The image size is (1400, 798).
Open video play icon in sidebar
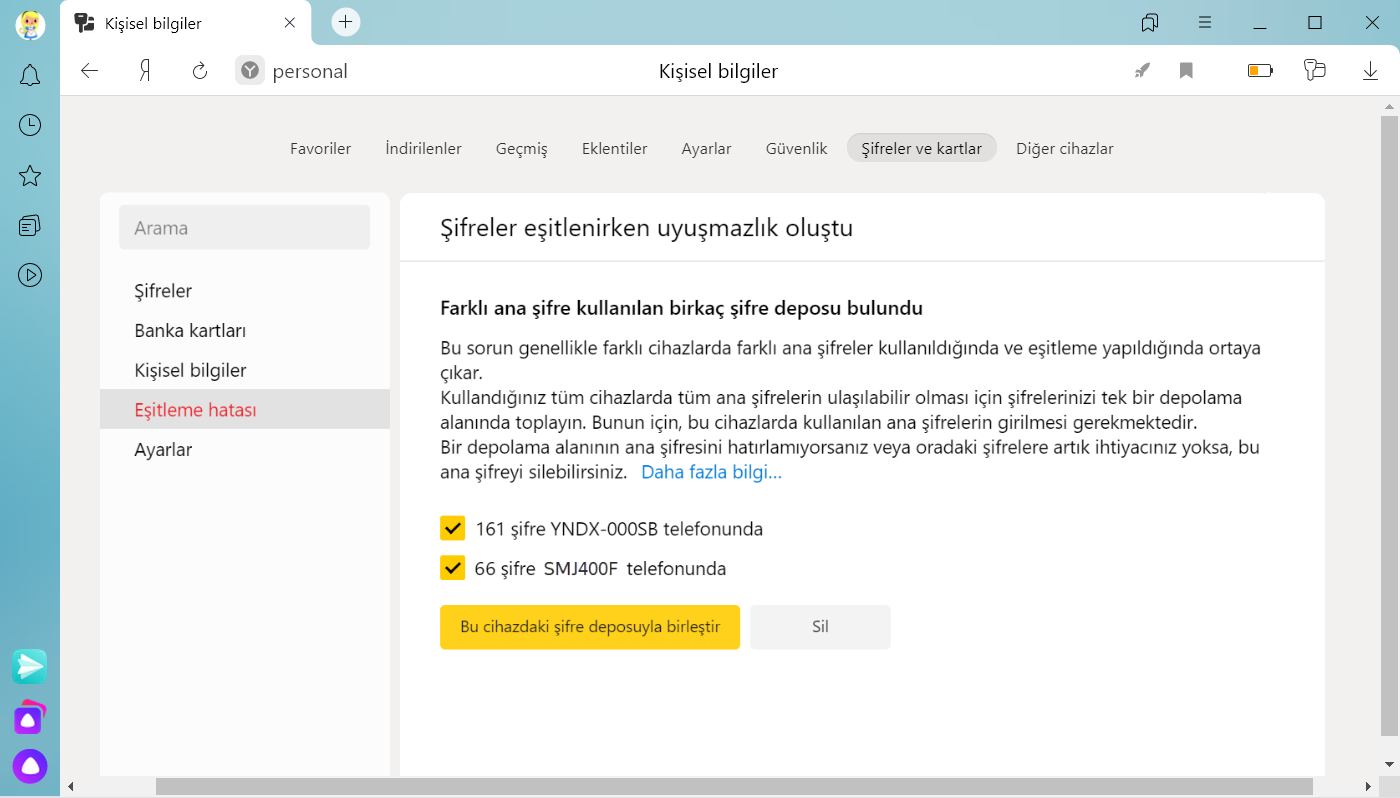[30, 275]
